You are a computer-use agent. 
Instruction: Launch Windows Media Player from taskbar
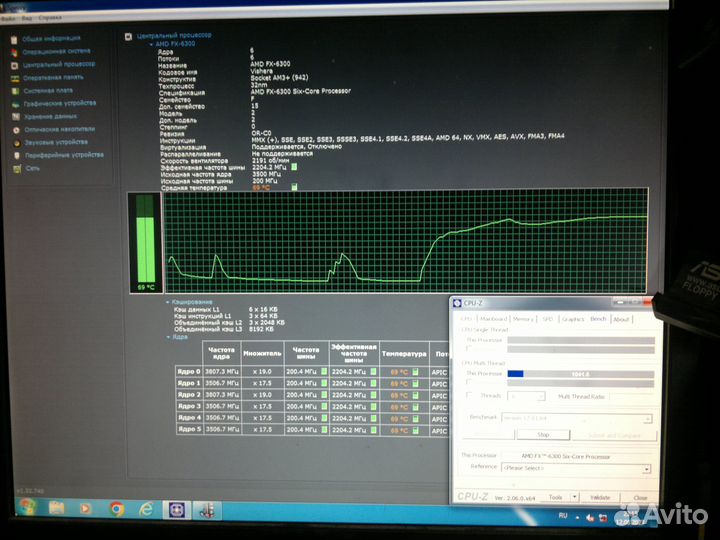point(85,509)
